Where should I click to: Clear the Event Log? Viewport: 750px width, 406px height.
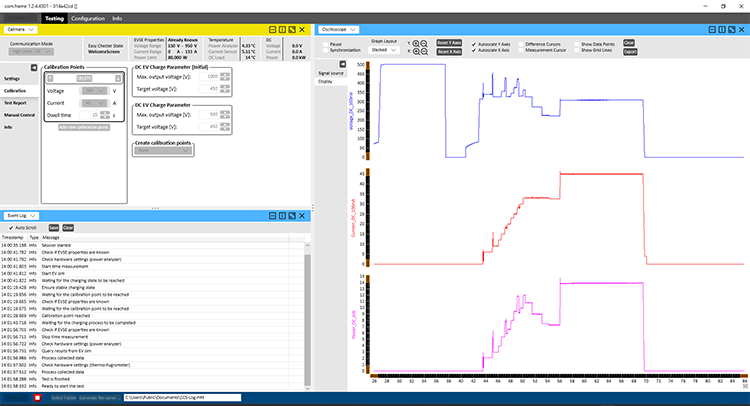(68, 228)
